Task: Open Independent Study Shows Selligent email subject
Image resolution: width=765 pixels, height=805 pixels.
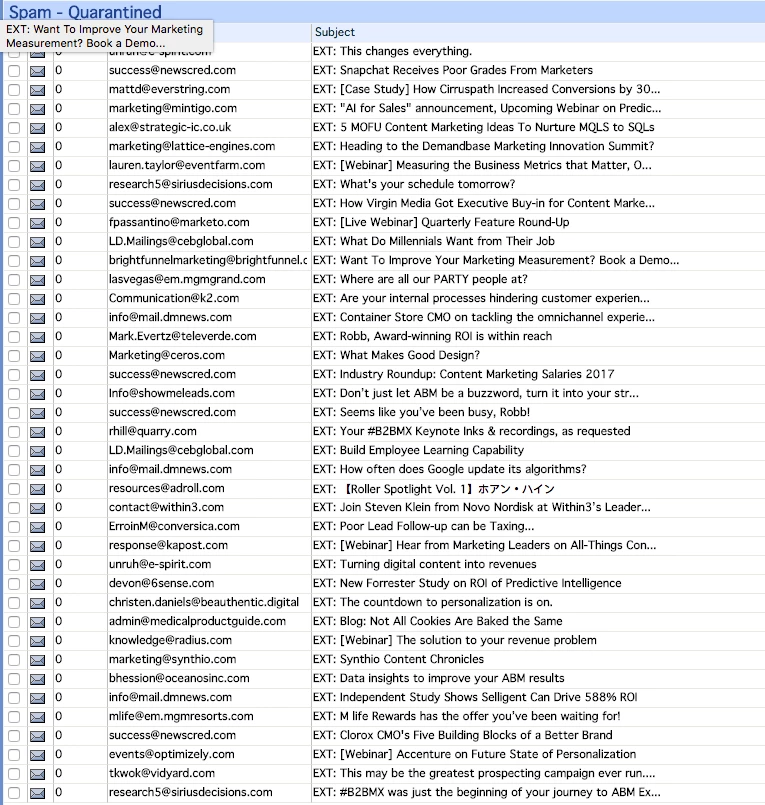Action: 475,697
